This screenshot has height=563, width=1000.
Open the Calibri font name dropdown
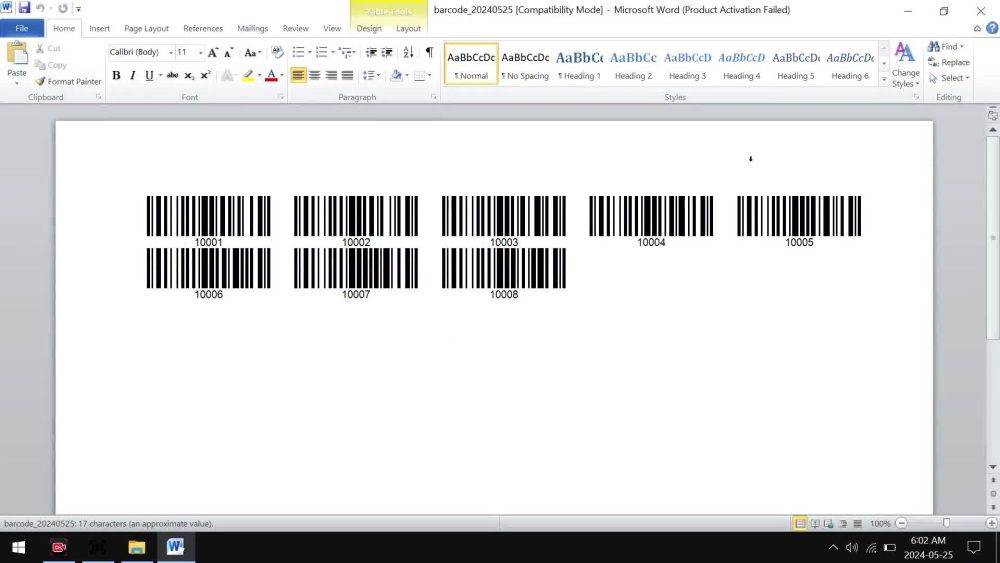(x=170, y=52)
